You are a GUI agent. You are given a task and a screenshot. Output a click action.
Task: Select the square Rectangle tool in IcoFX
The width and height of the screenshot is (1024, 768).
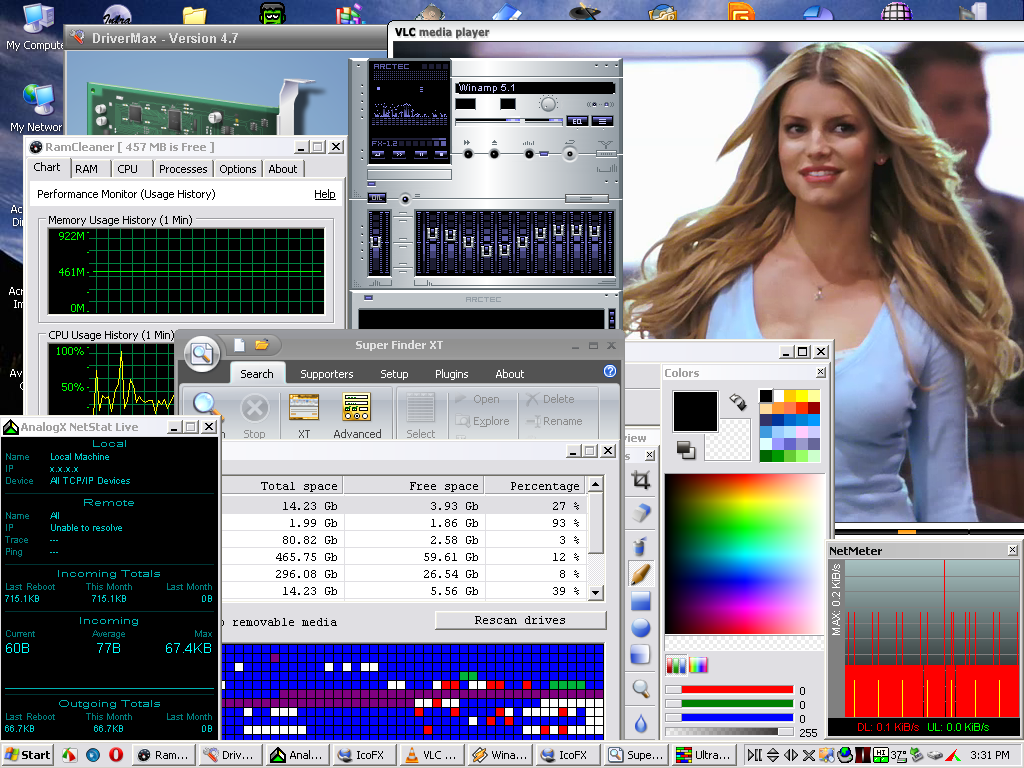(641, 601)
